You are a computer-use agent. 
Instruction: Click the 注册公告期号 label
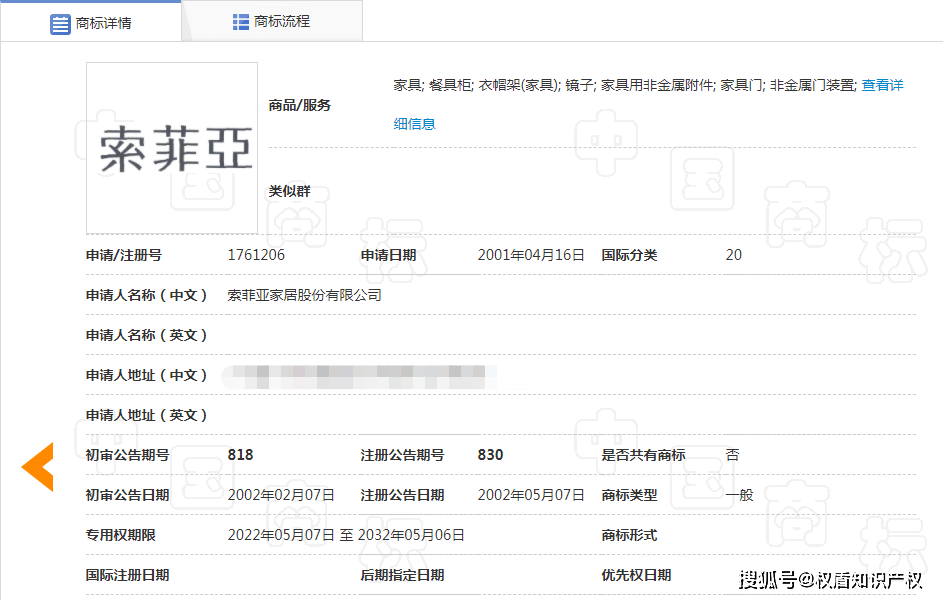402,455
